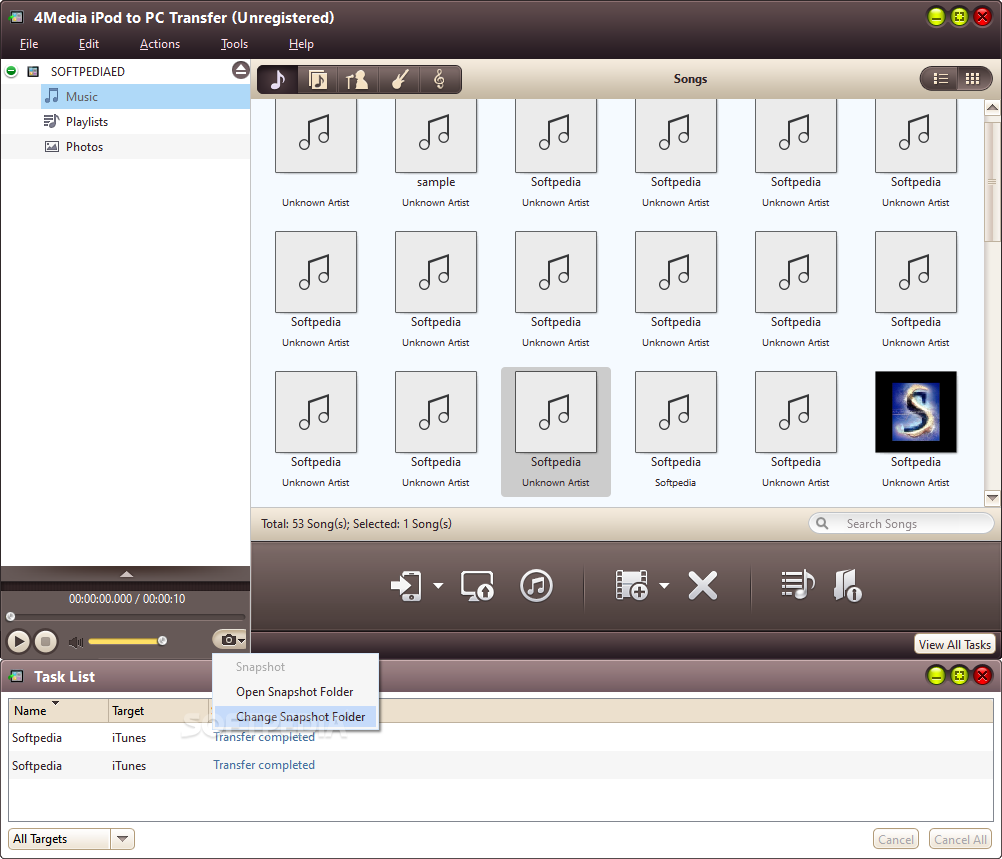Image resolution: width=1002 pixels, height=859 pixels.
Task: Switch to the Albums view tab
Action: click(318, 80)
